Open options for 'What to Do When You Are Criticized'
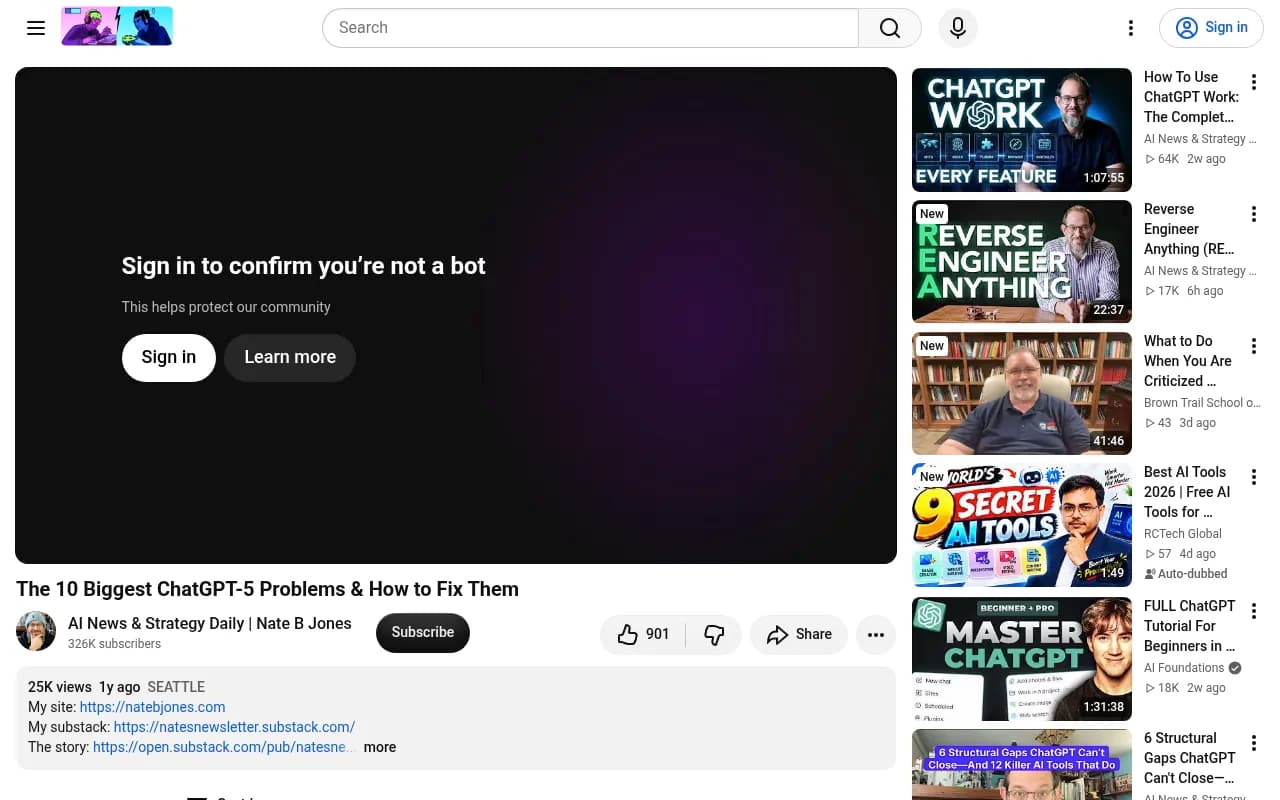The image size is (1280, 800). tap(1254, 346)
